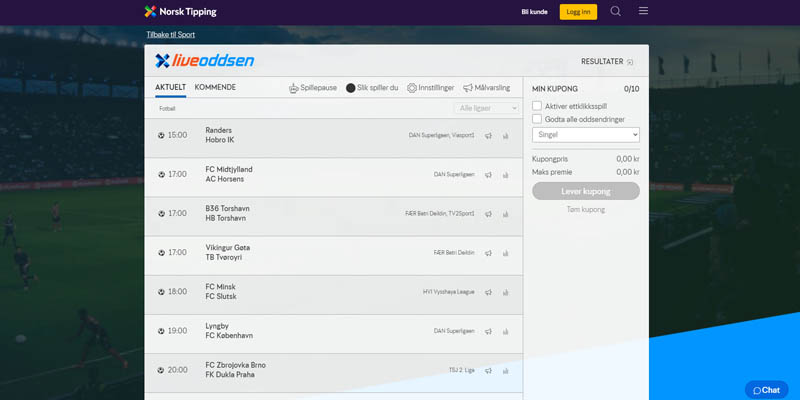Switch to the AKTUELT tab
This screenshot has height=400, width=800.
170,87
